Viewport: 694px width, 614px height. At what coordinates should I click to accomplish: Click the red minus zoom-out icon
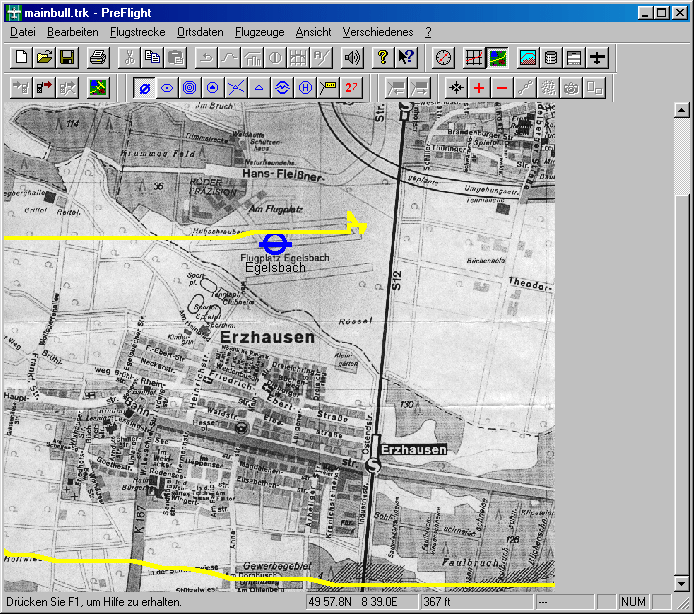pyautogui.click(x=502, y=88)
